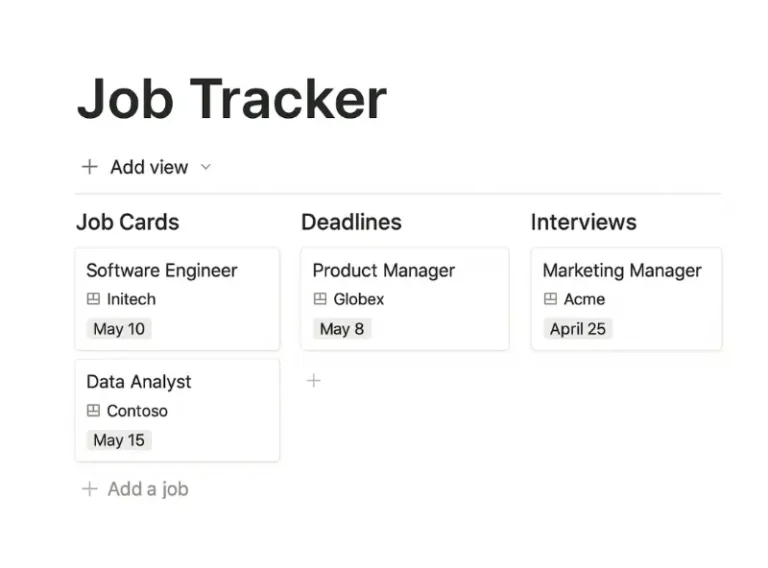Image resolution: width=768 pixels, height=568 pixels.
Task: Open the Marketing Manager card
Action: [626, 299]
